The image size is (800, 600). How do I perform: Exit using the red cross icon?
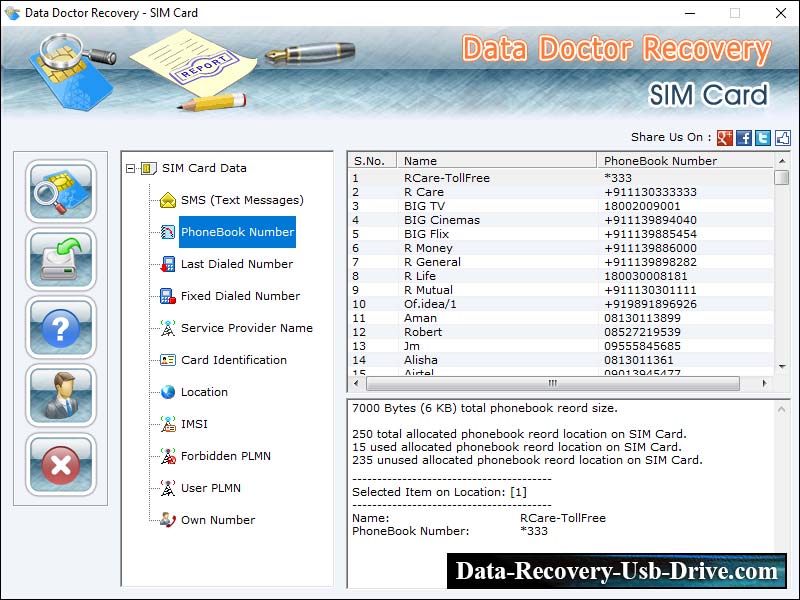click(x=60, y=463)
